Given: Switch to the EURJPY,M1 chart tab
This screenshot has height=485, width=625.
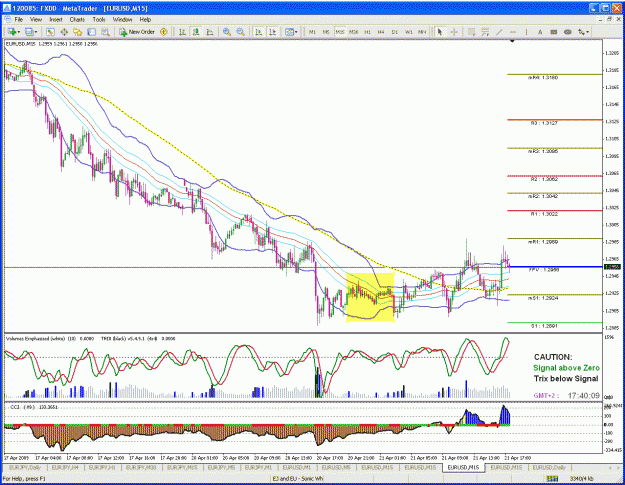Looking at the screenshot, I should tap(258, 467).
